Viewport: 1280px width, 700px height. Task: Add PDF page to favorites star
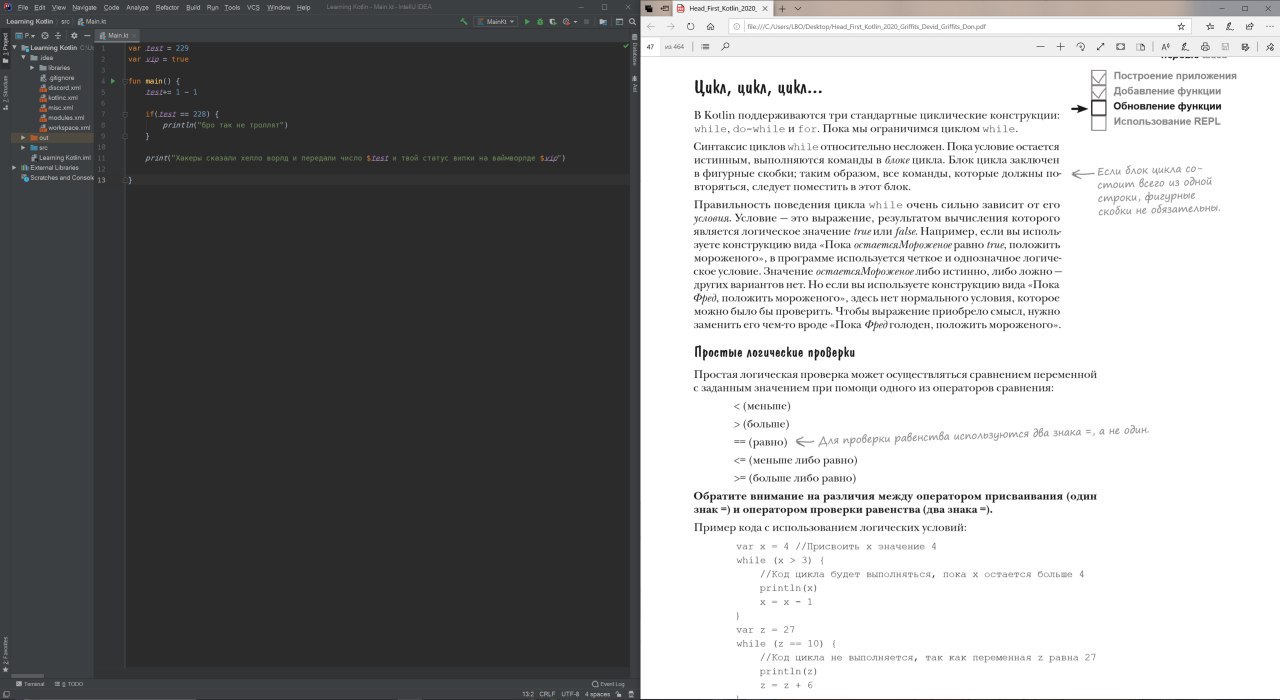tap(1182, 26)
